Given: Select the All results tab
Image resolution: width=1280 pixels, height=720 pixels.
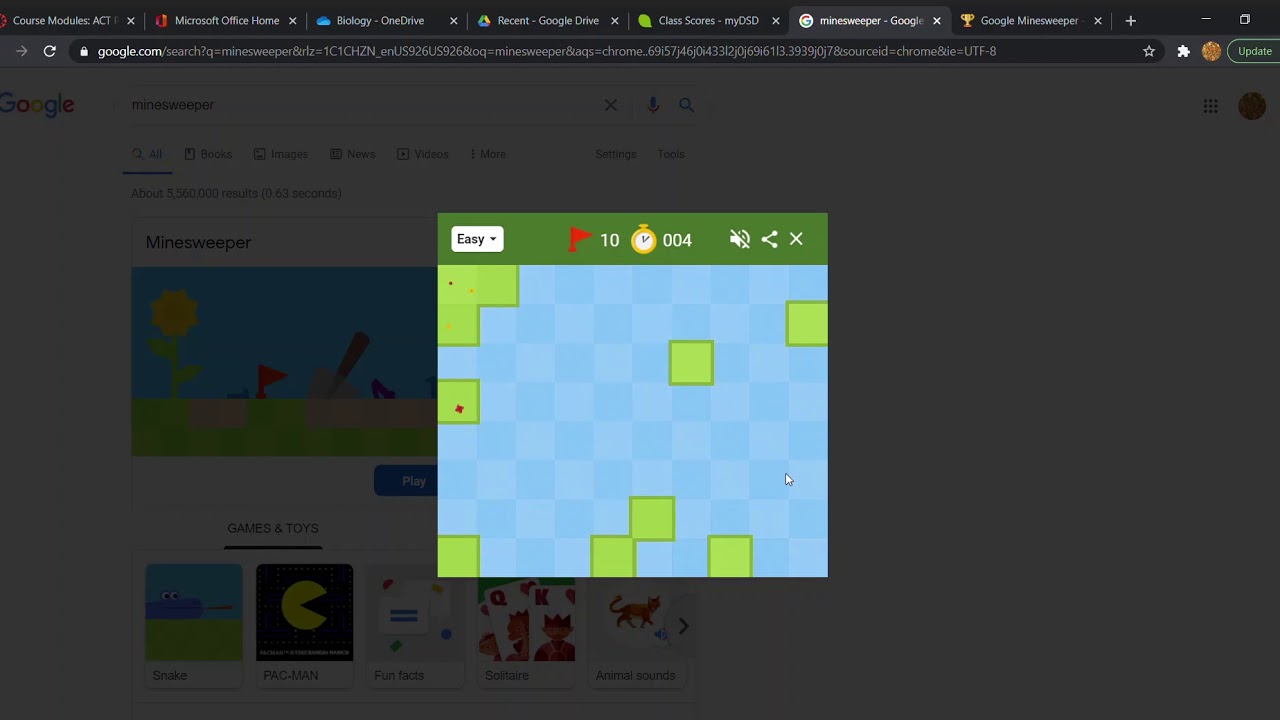Looking at the screenshot, I should pyautogui.click(x=147, y=154).
